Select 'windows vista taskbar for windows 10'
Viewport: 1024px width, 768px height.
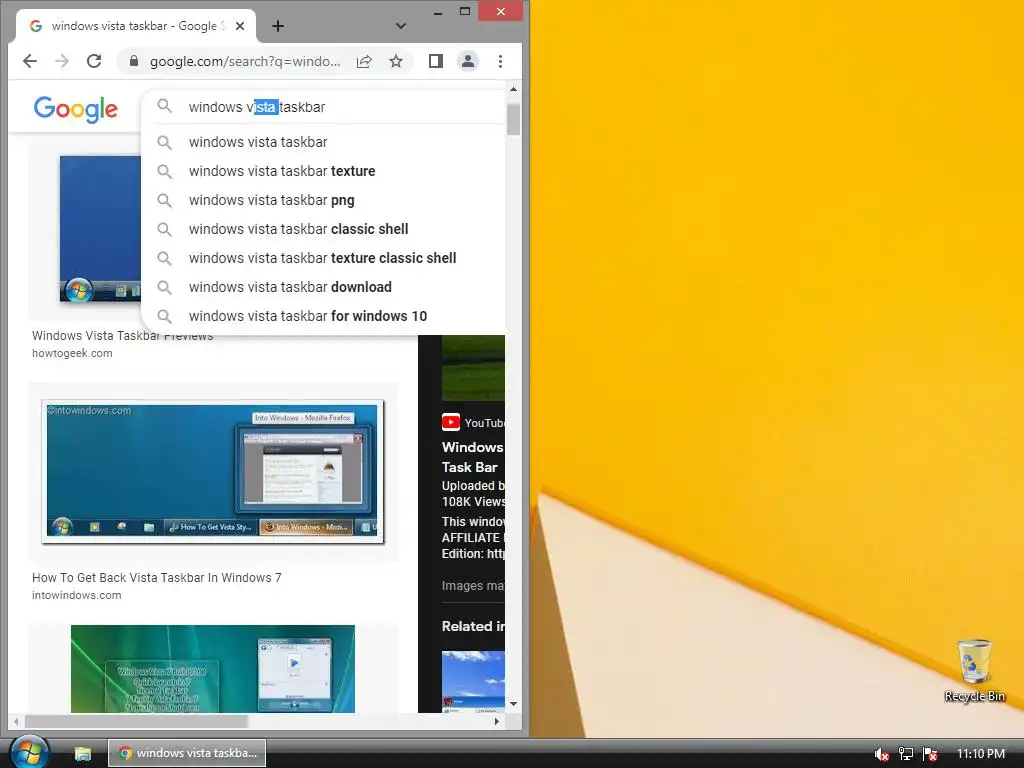323,316
